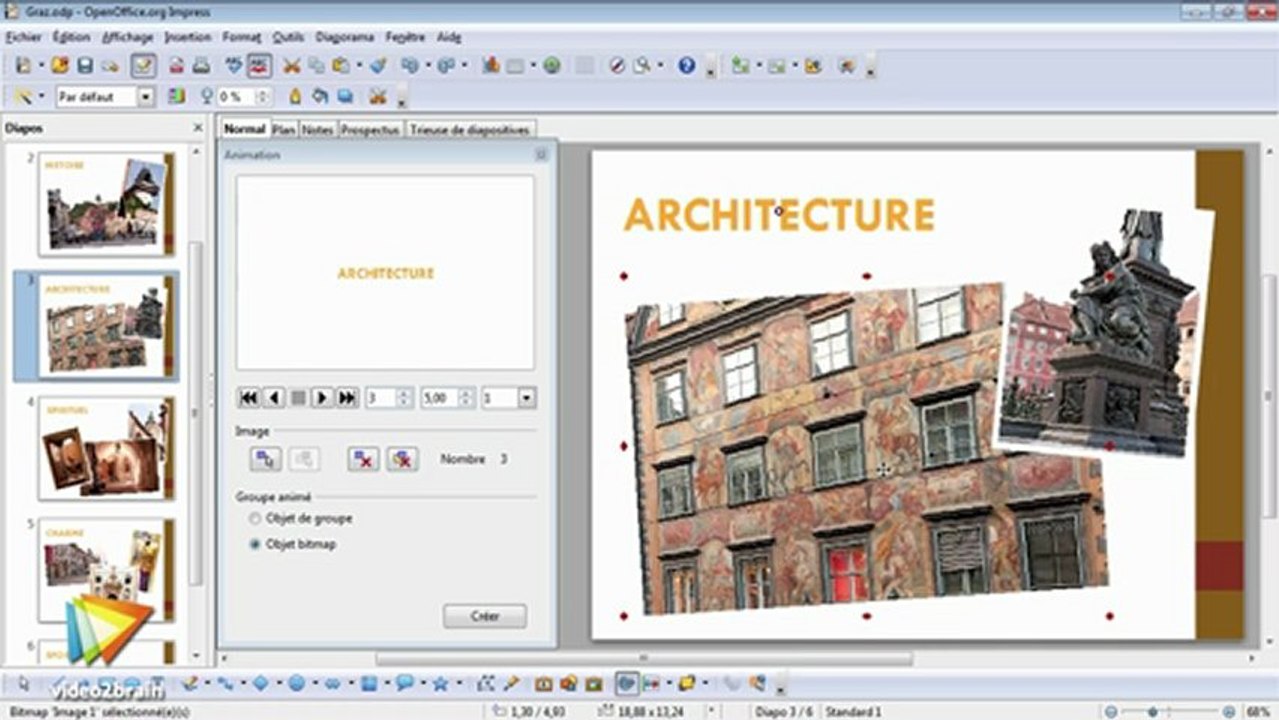Screen dimensions: 1279x720
Task: Toggle the edit file mode button
Action: (143, 66)
